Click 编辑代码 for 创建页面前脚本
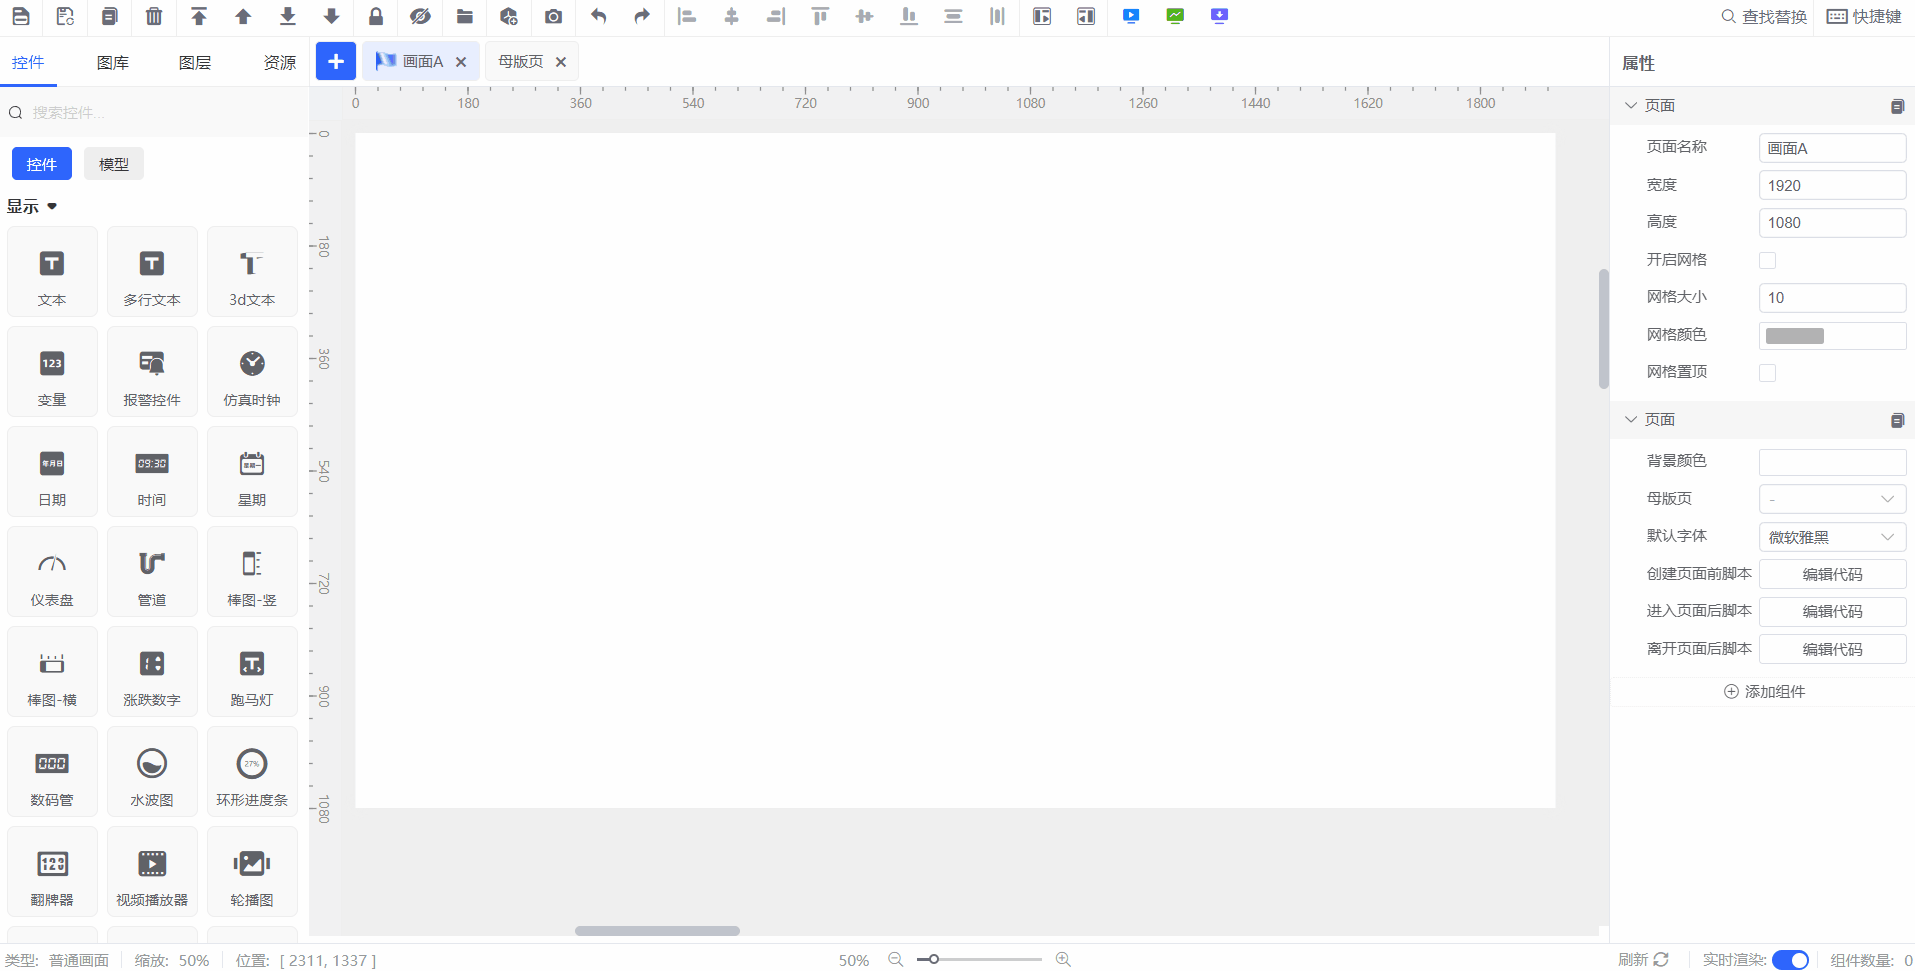Viewport: 1915px width, 971px height. (1832, 574)
